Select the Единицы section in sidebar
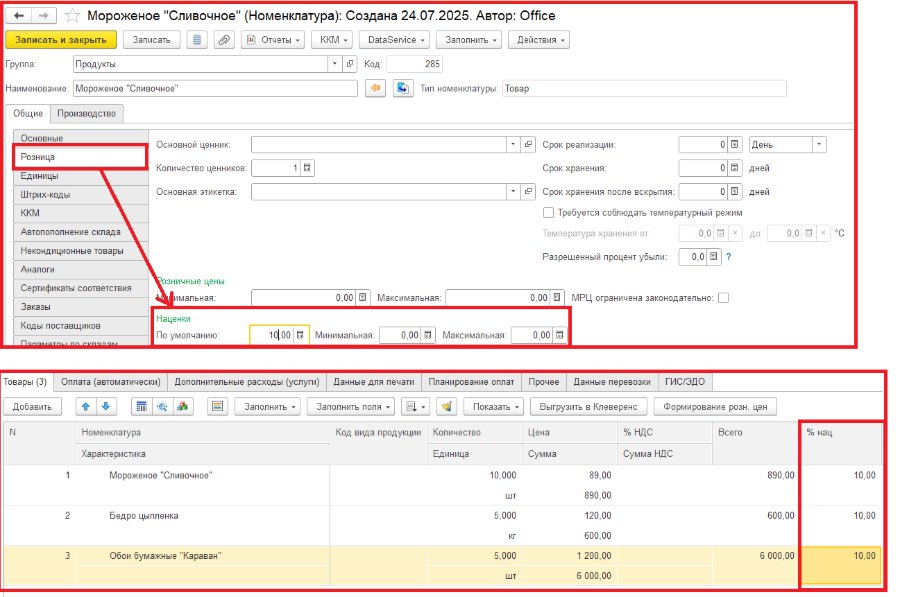Viewport: 900px width, 597px height. (x=80, y=176)
